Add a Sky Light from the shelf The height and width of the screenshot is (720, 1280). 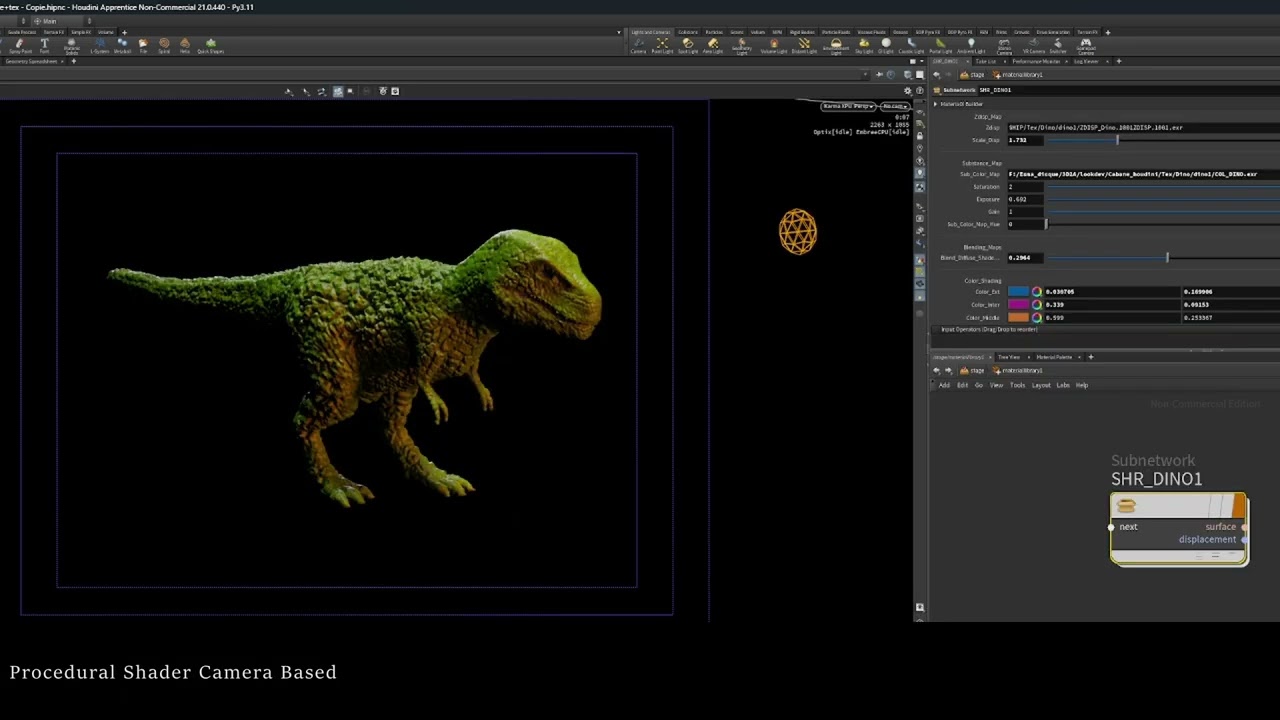tap(864, 46)
